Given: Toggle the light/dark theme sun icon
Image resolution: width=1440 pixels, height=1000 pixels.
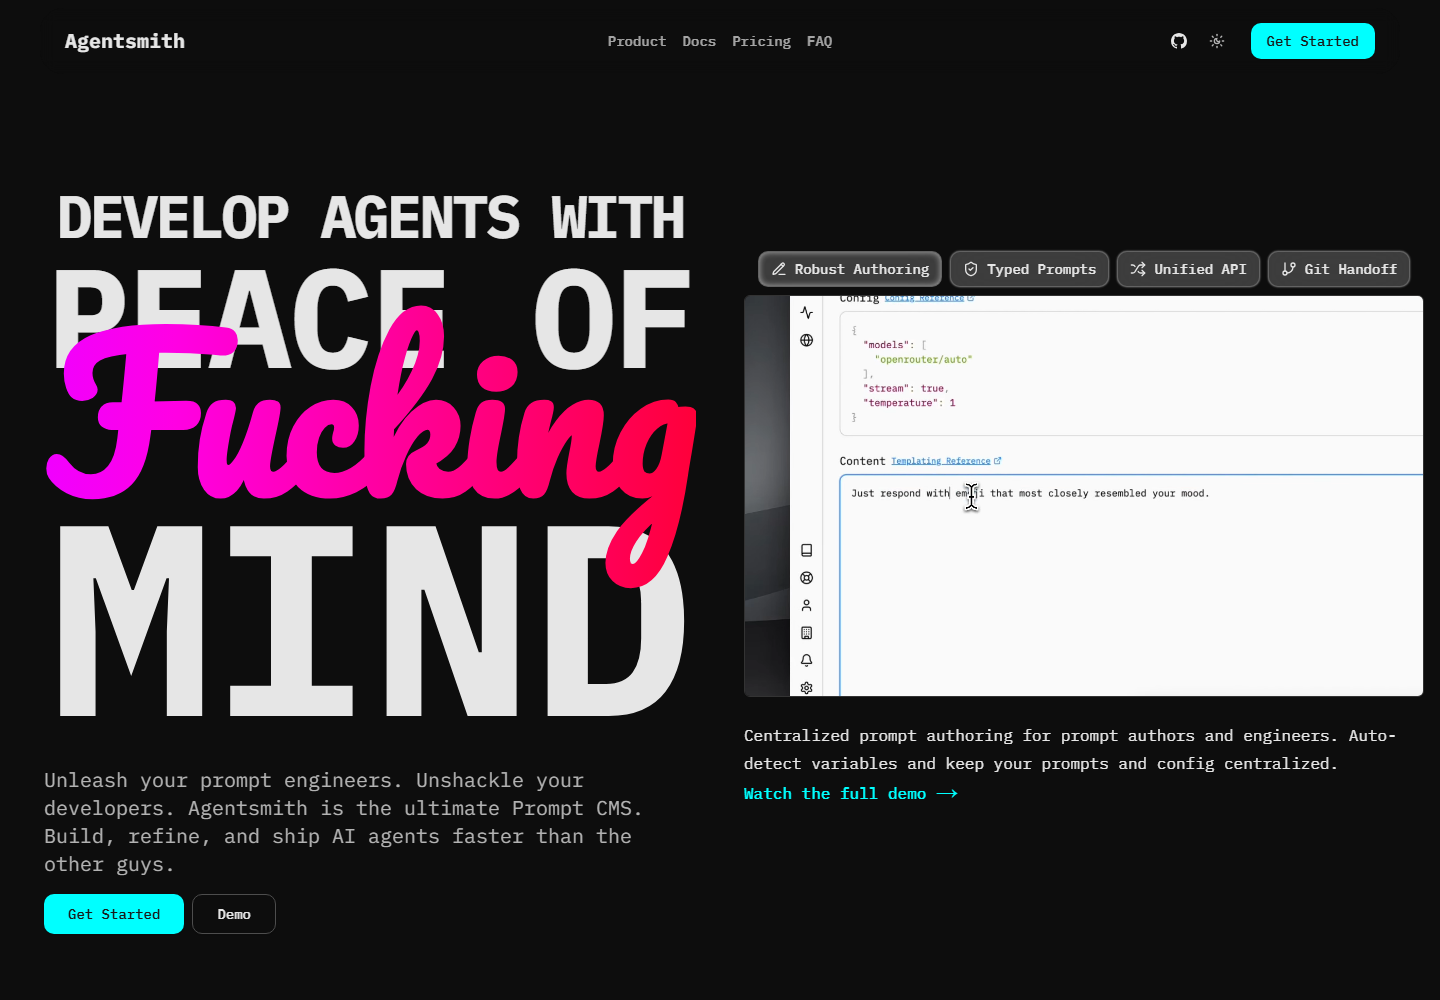Looking at the screenshot, I should pos(1217,41).
